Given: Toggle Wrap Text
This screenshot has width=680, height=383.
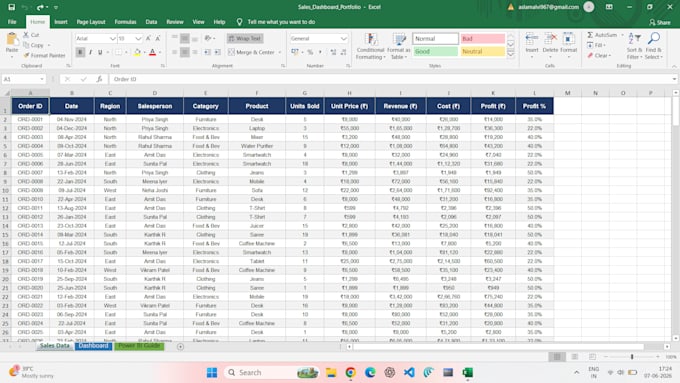Looking at the screenshot, I should (245, 39).
